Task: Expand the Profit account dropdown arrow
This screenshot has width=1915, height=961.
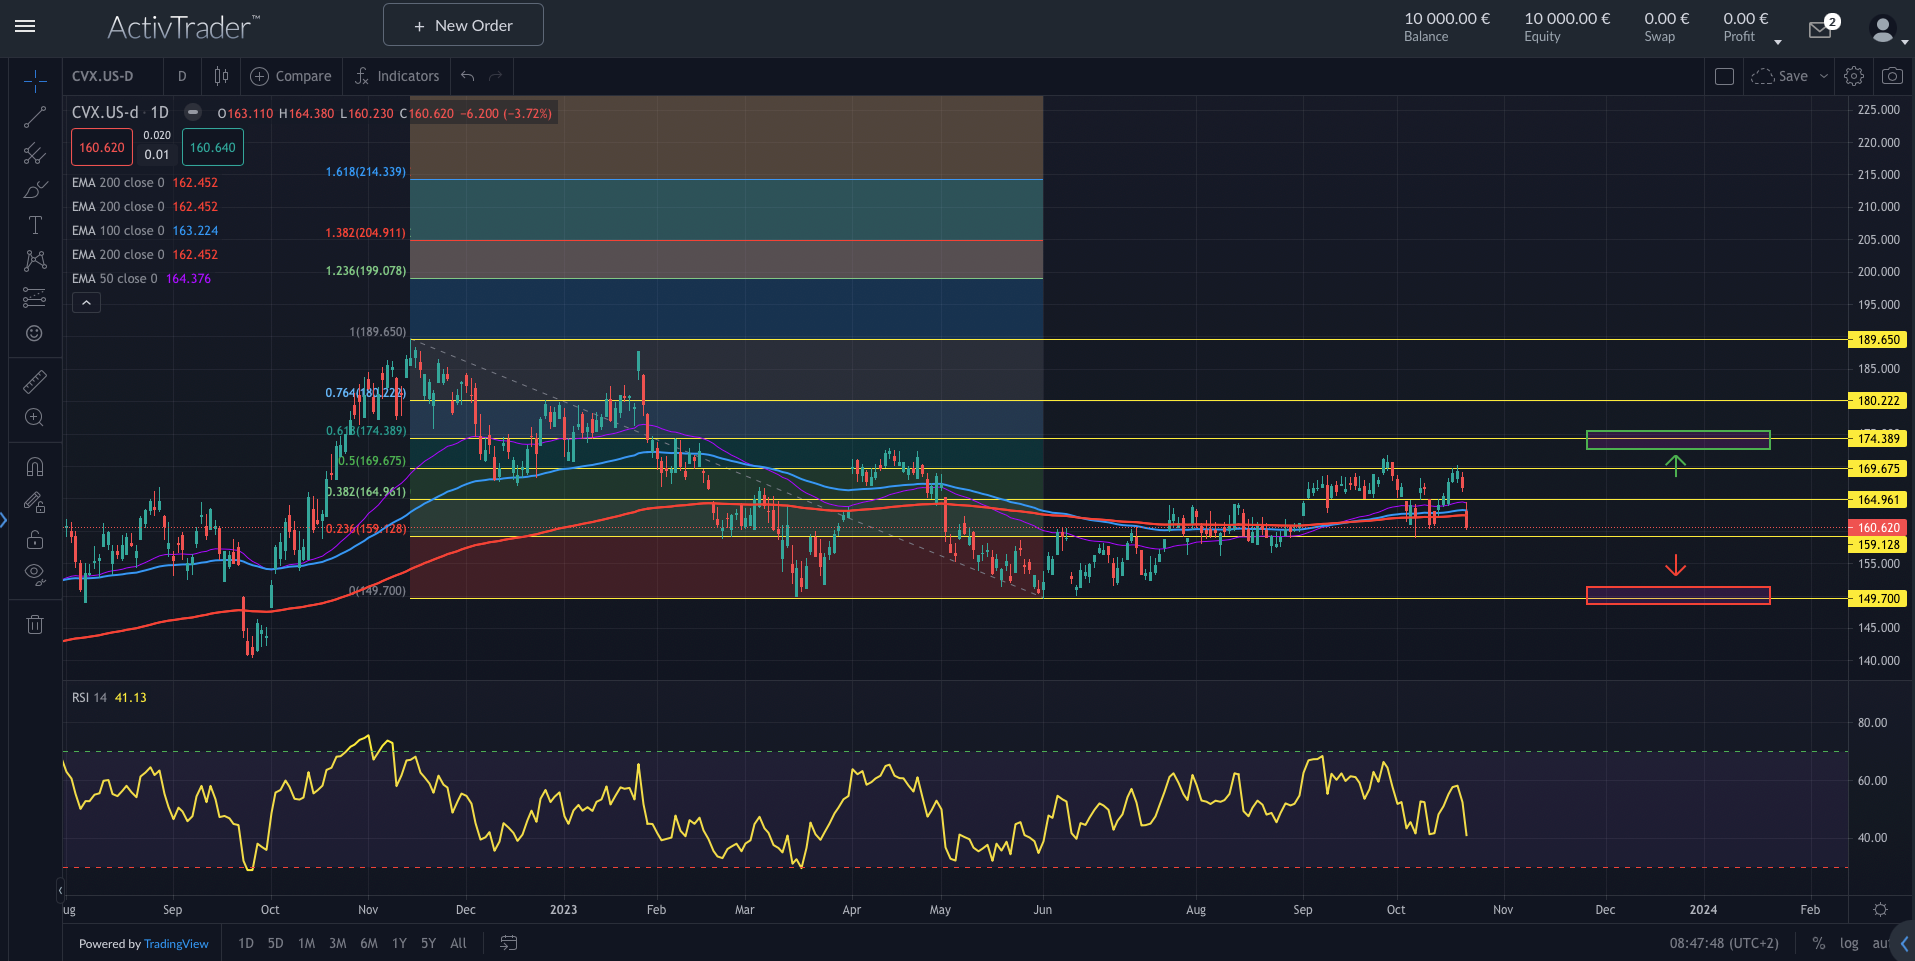Action: coord(1778,42)
